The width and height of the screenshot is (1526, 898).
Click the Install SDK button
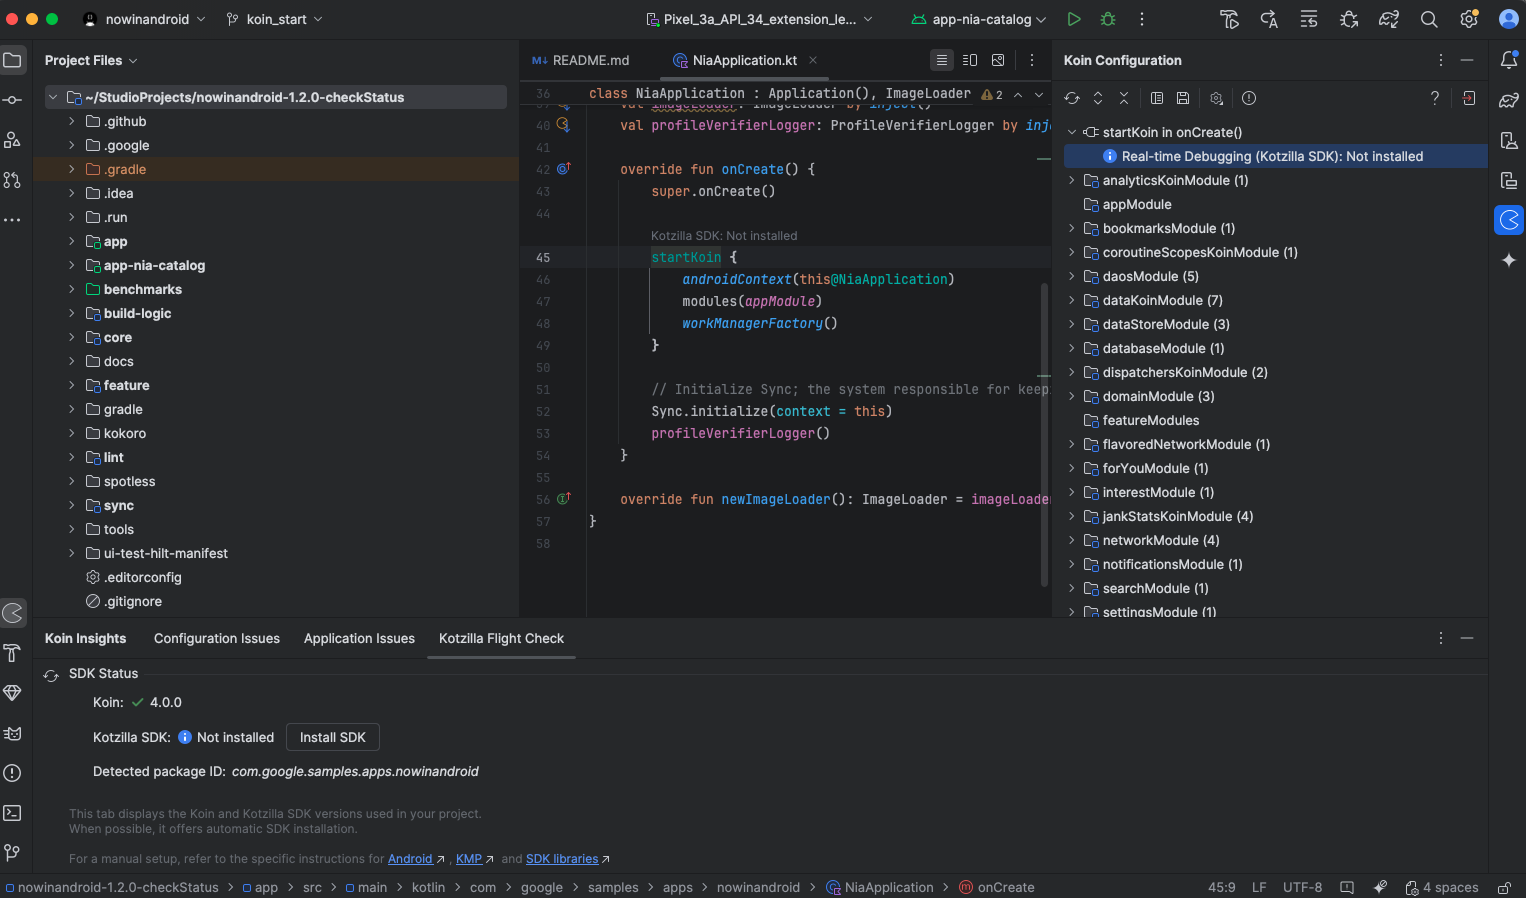pyautogui.click(x=332, y=737)
